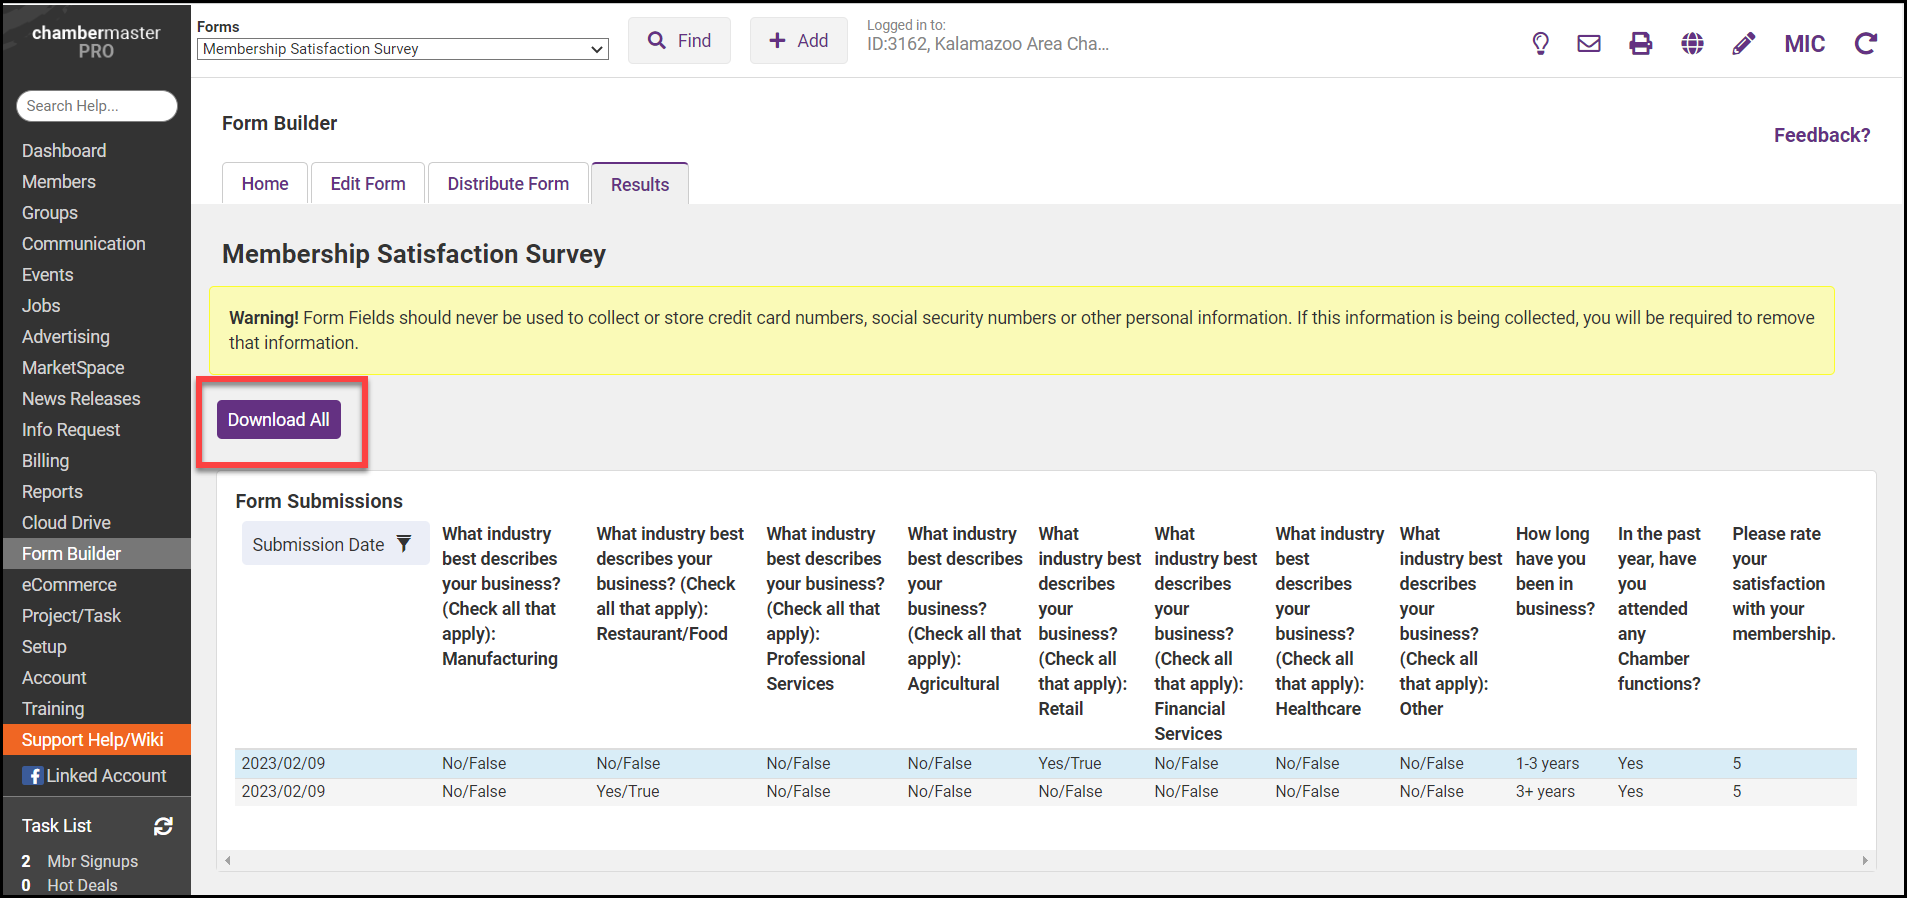
Task: Open the Distribute Form tab
Action: coord(508,184)
